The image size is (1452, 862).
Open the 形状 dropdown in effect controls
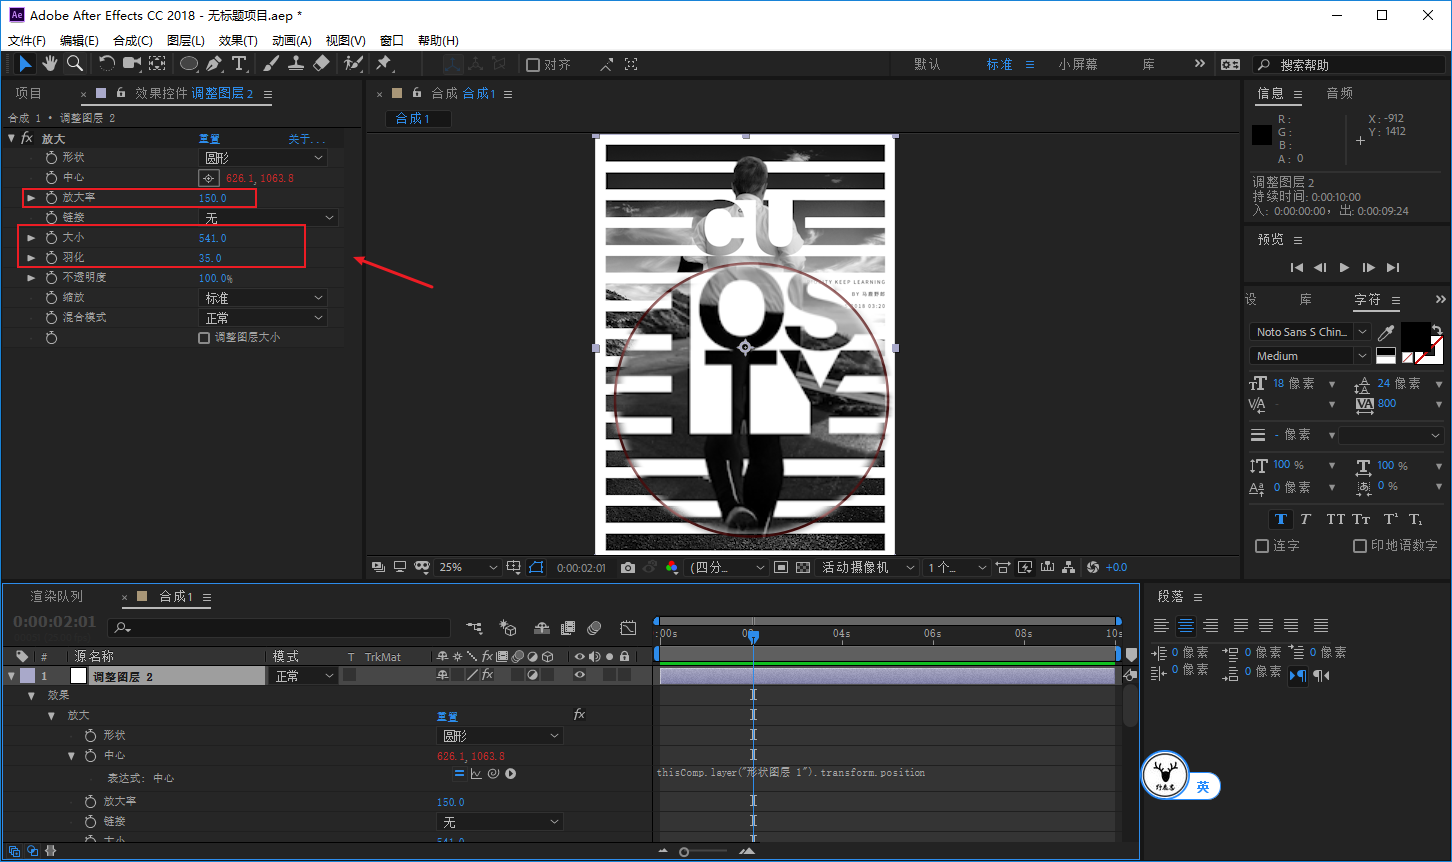[263, 158]
